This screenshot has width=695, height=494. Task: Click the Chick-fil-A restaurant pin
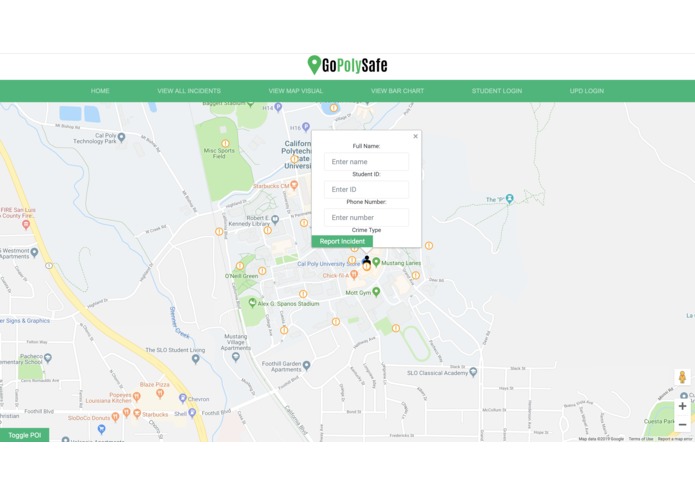point(354,275)
